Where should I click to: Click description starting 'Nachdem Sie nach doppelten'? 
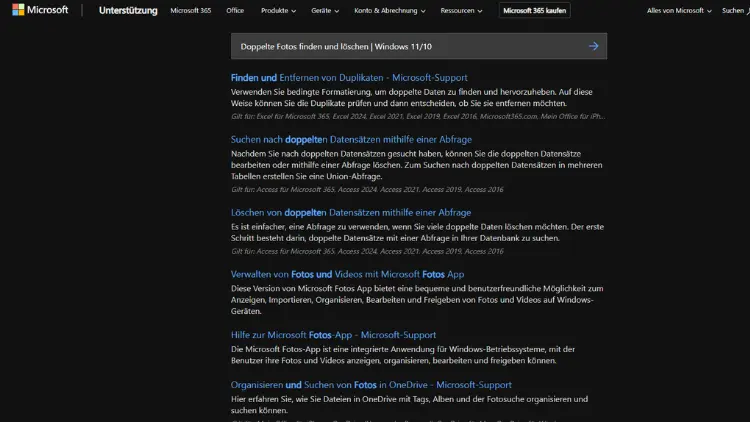[417, 165]
